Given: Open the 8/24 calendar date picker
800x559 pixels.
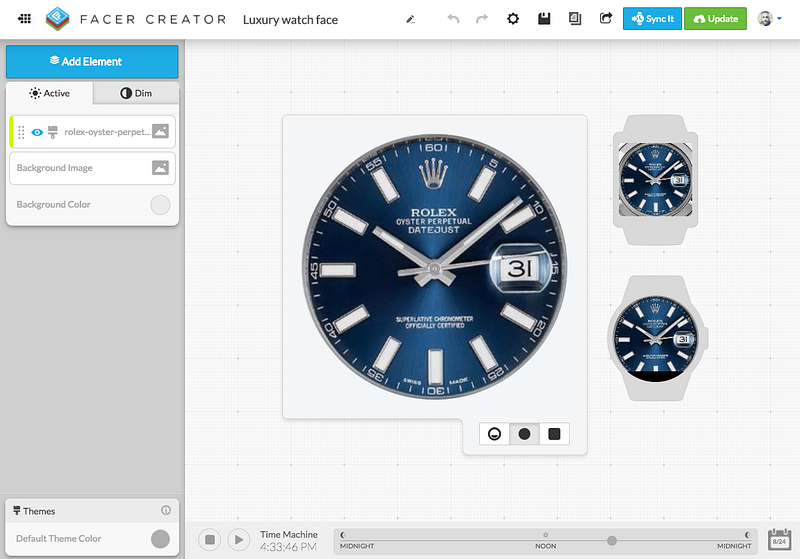Looking at the screenshot, I should [779, 540].
